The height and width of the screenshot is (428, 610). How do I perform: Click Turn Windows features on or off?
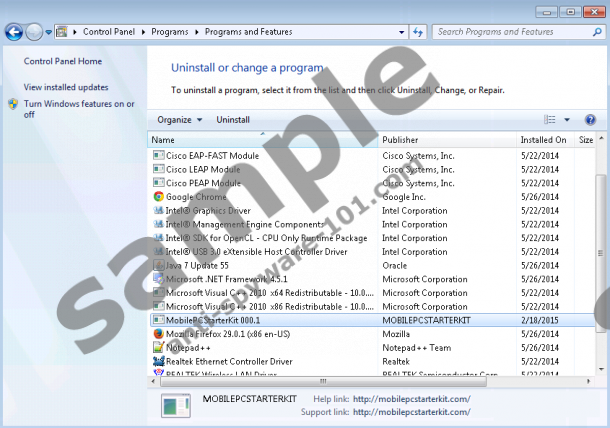point(78,109)
